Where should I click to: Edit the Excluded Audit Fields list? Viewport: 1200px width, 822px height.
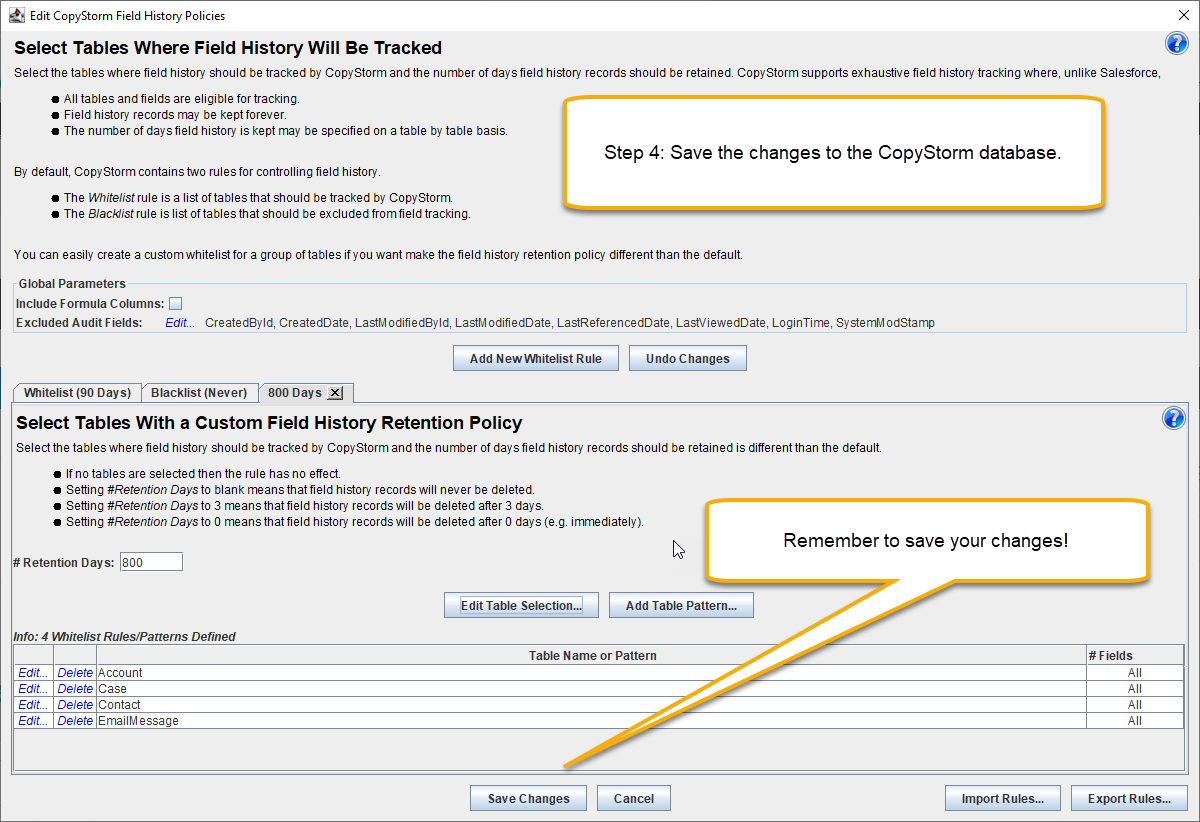point(180,323)
